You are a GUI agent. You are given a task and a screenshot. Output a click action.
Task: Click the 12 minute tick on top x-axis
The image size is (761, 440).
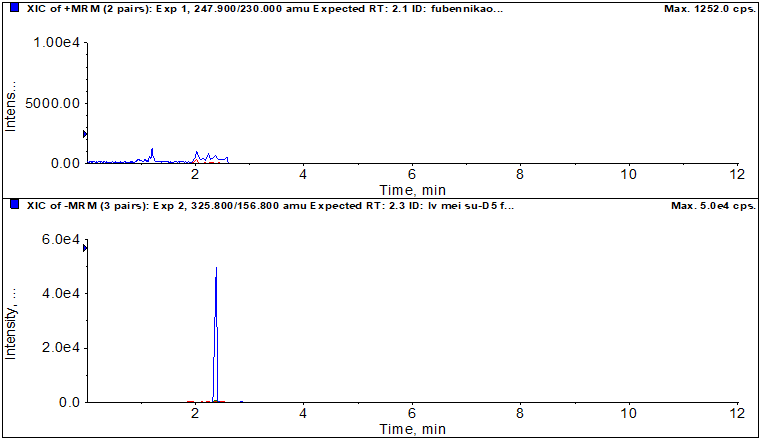[736, 175]
